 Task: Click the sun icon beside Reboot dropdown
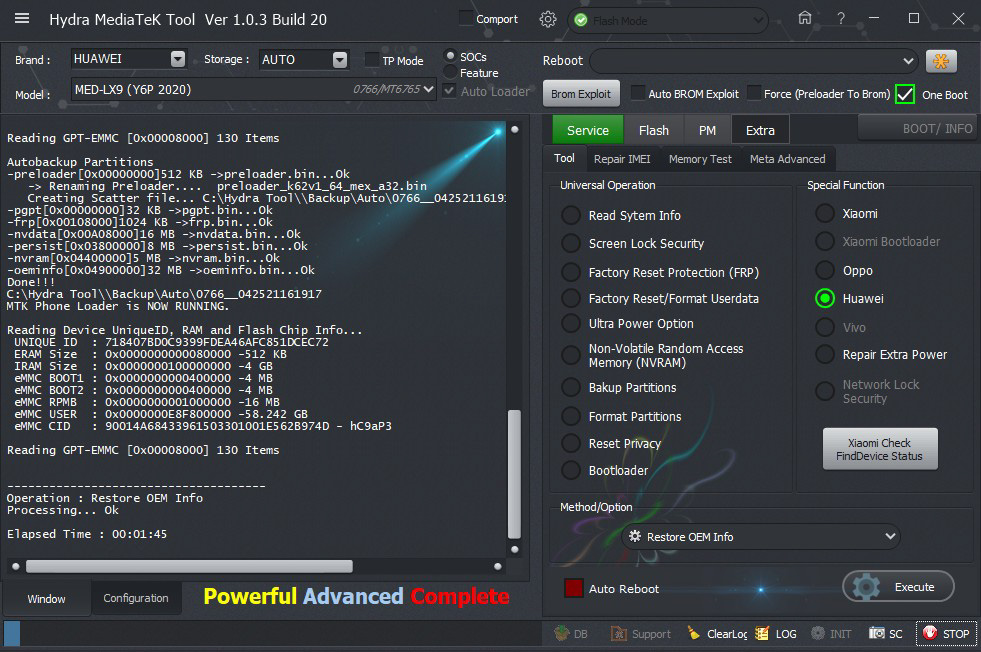pos(940,61)
